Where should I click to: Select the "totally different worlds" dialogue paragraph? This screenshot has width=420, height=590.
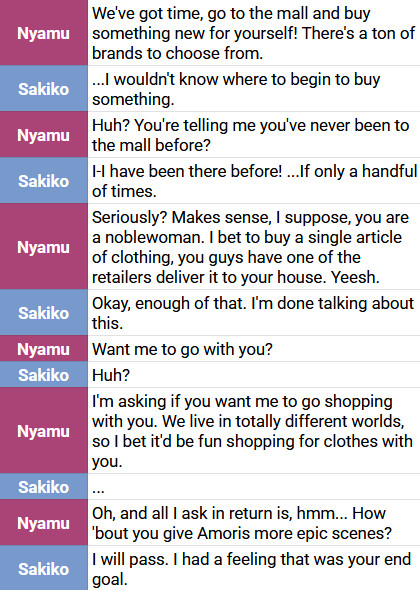(x=252, y=431)
